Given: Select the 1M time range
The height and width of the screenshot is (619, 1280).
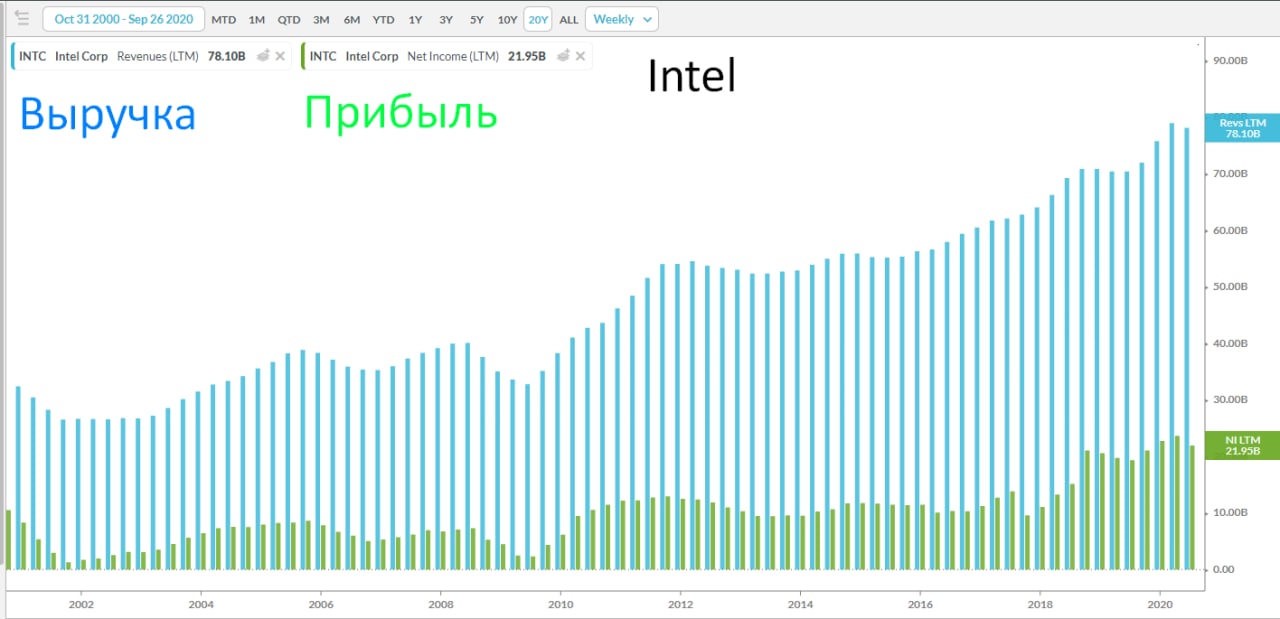Looking at the screenshot, I should 257,19.
